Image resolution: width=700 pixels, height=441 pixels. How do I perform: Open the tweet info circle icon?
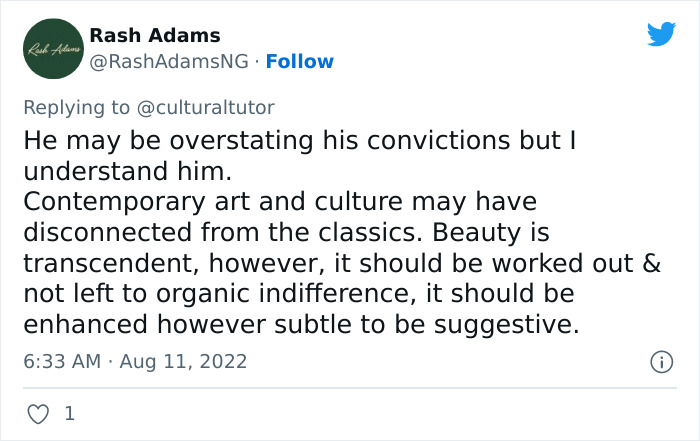tap(662, 362)
